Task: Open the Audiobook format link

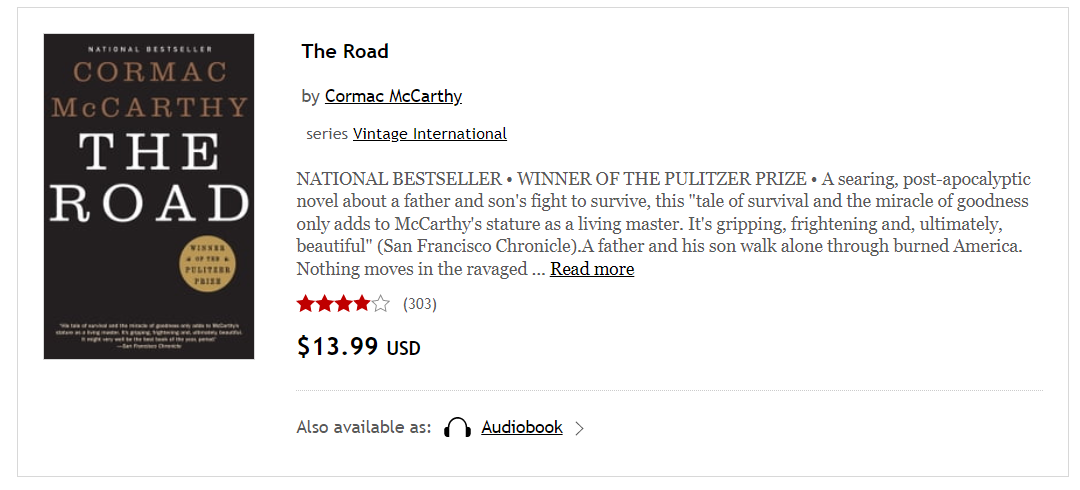Action: (x=522, y=427)
